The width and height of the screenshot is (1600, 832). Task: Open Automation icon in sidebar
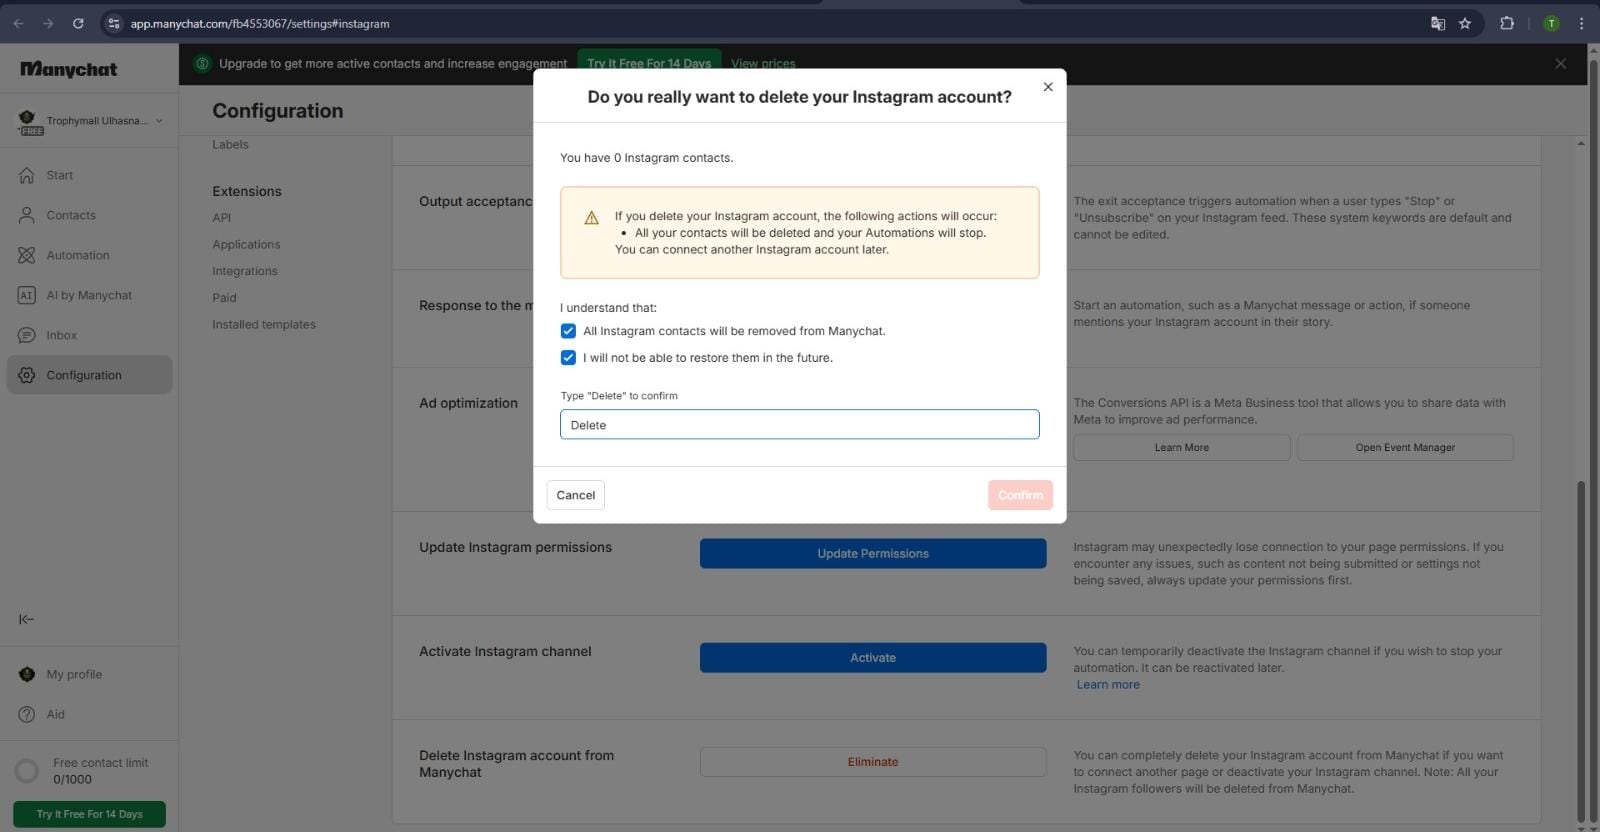pos(27,255)
